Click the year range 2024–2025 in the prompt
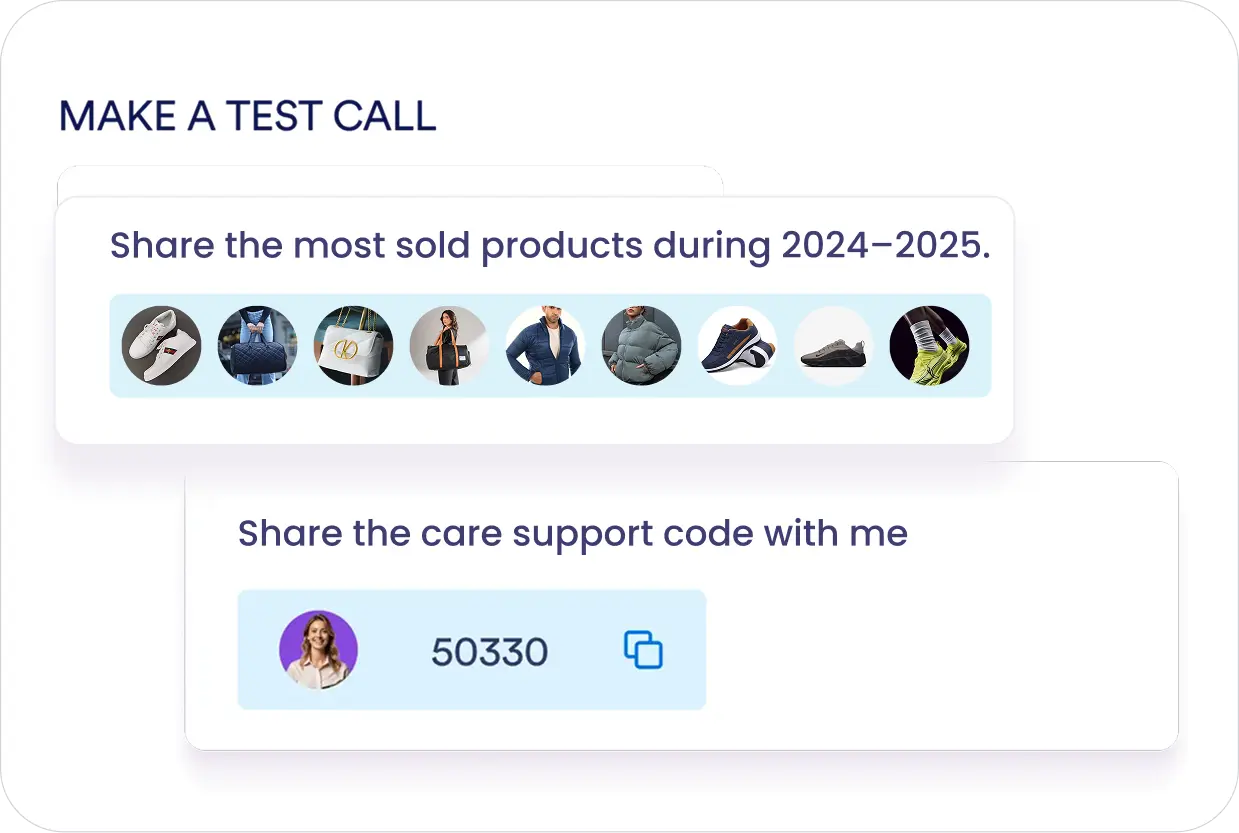The height and width of the screenshot is (833, 1239). pos(885,245)
